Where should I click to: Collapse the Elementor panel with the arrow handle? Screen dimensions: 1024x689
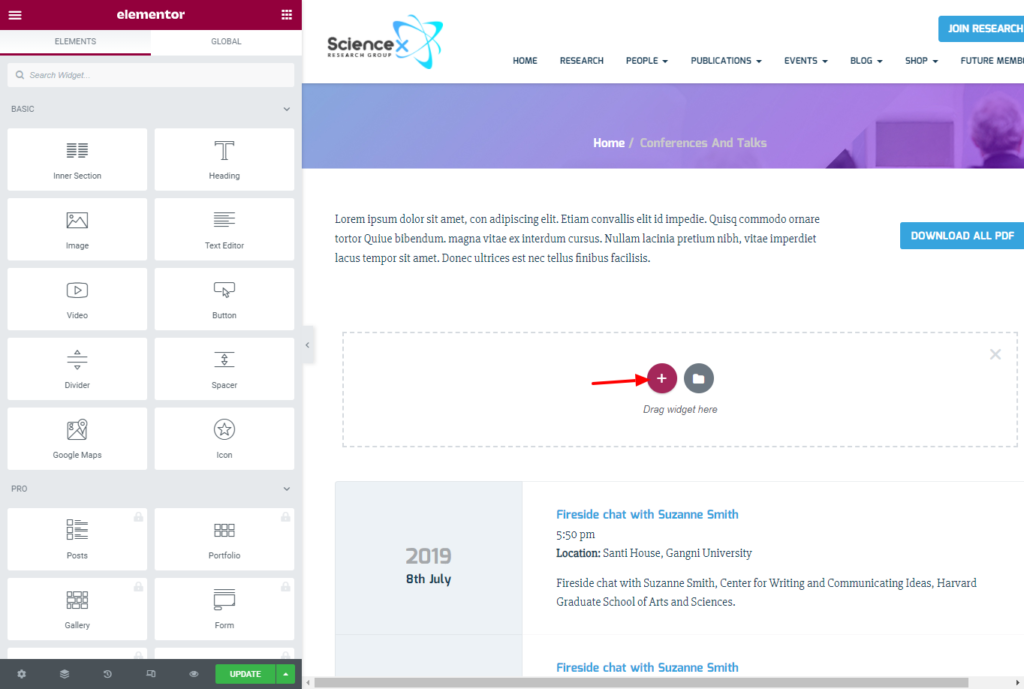[308, 345]
